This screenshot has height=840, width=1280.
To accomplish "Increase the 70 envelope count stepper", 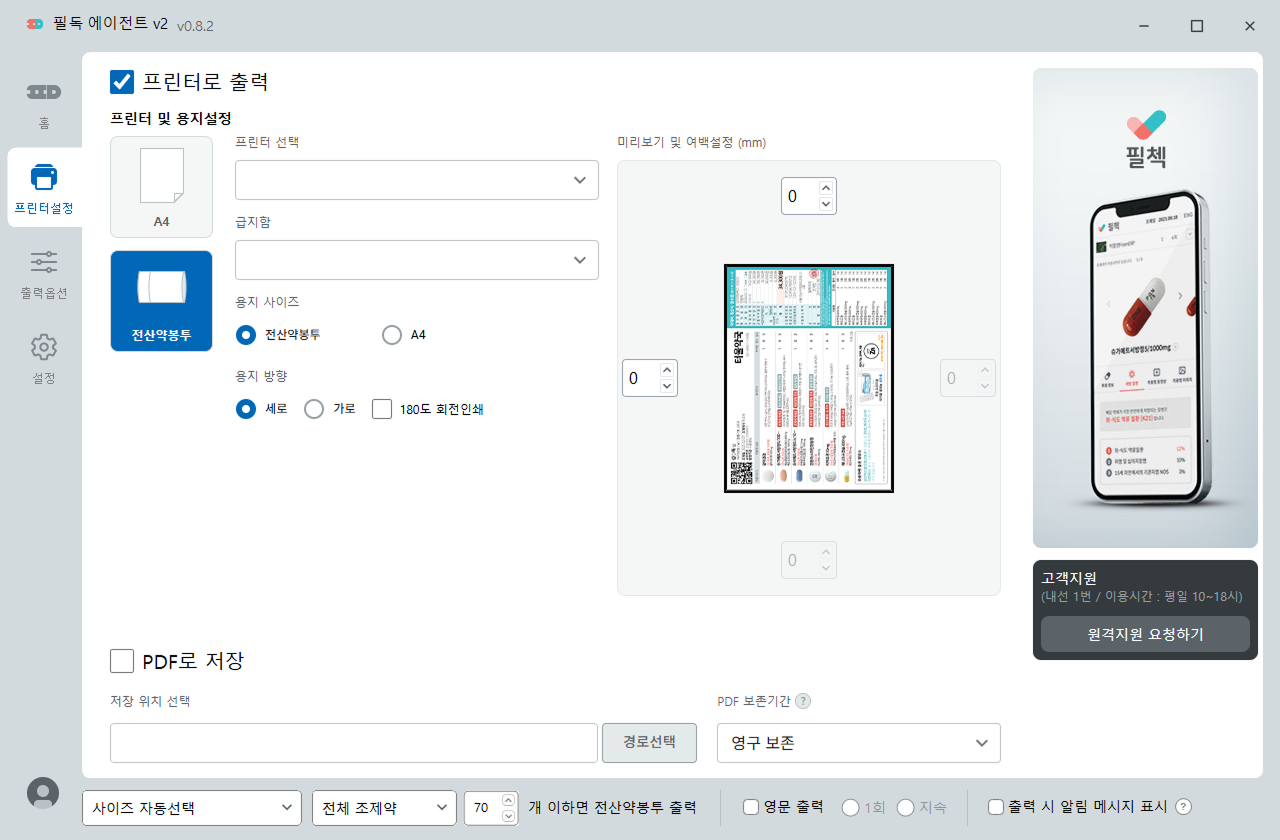I will click(x=510, y=800).
